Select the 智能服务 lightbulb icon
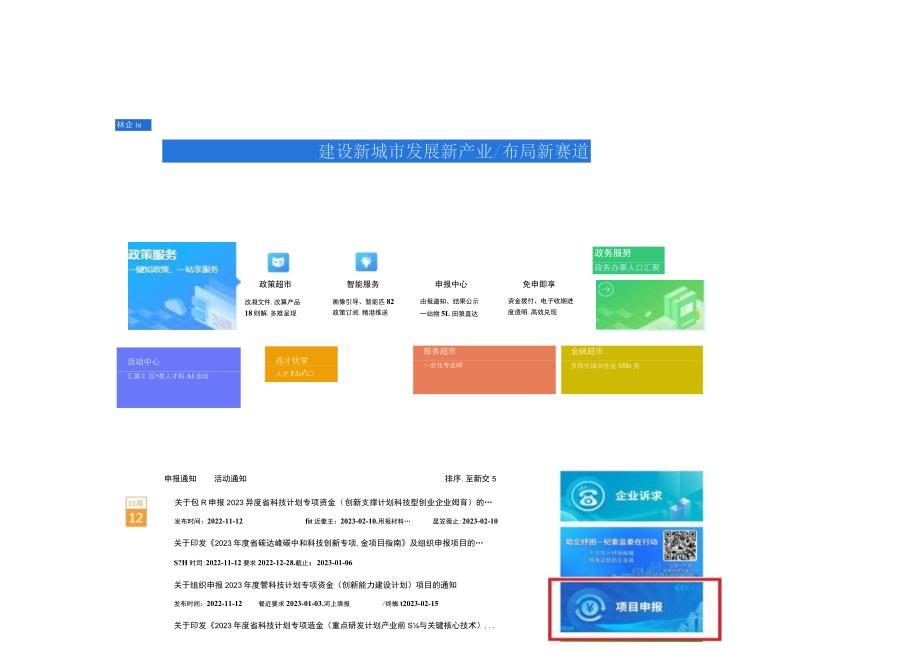This screenshot has width=920, height=651. (x=366, y=260)
